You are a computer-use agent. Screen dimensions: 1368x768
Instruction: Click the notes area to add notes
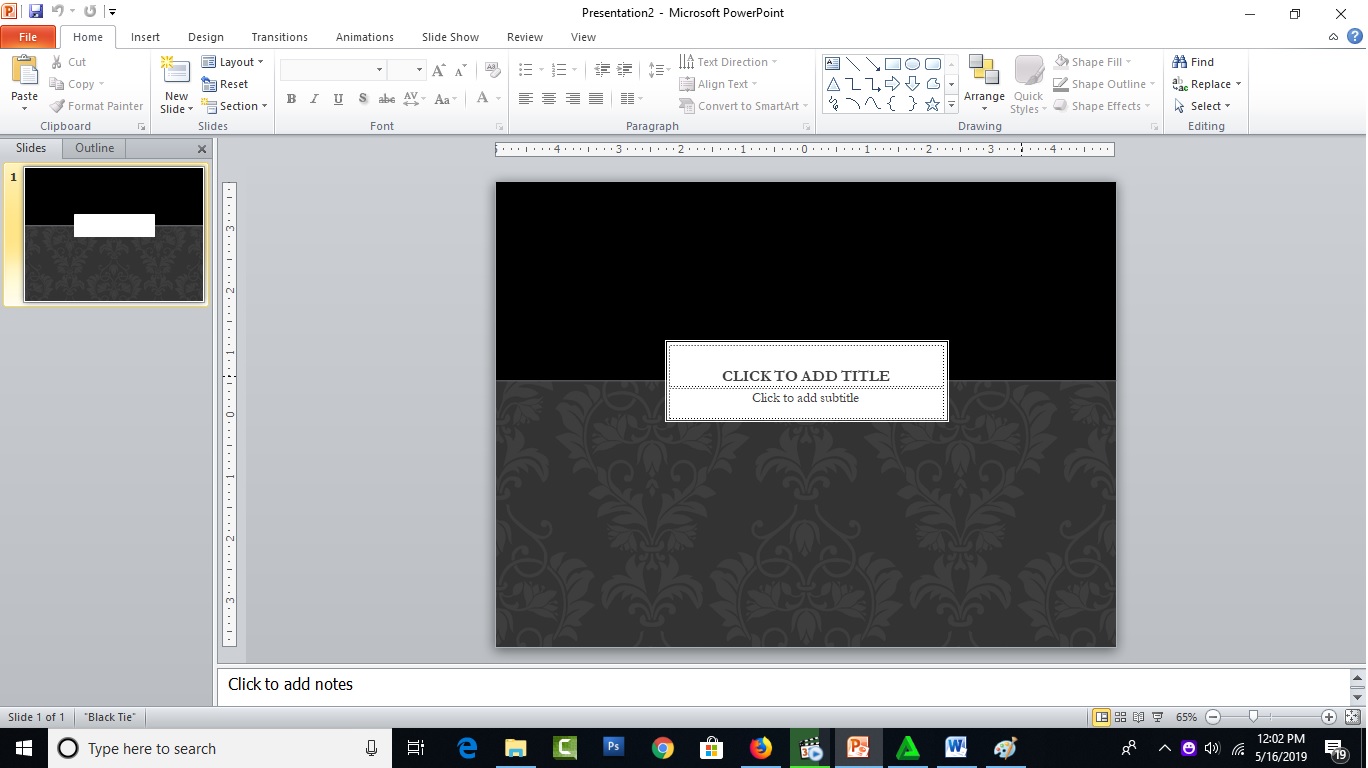[x=783, y=685]
